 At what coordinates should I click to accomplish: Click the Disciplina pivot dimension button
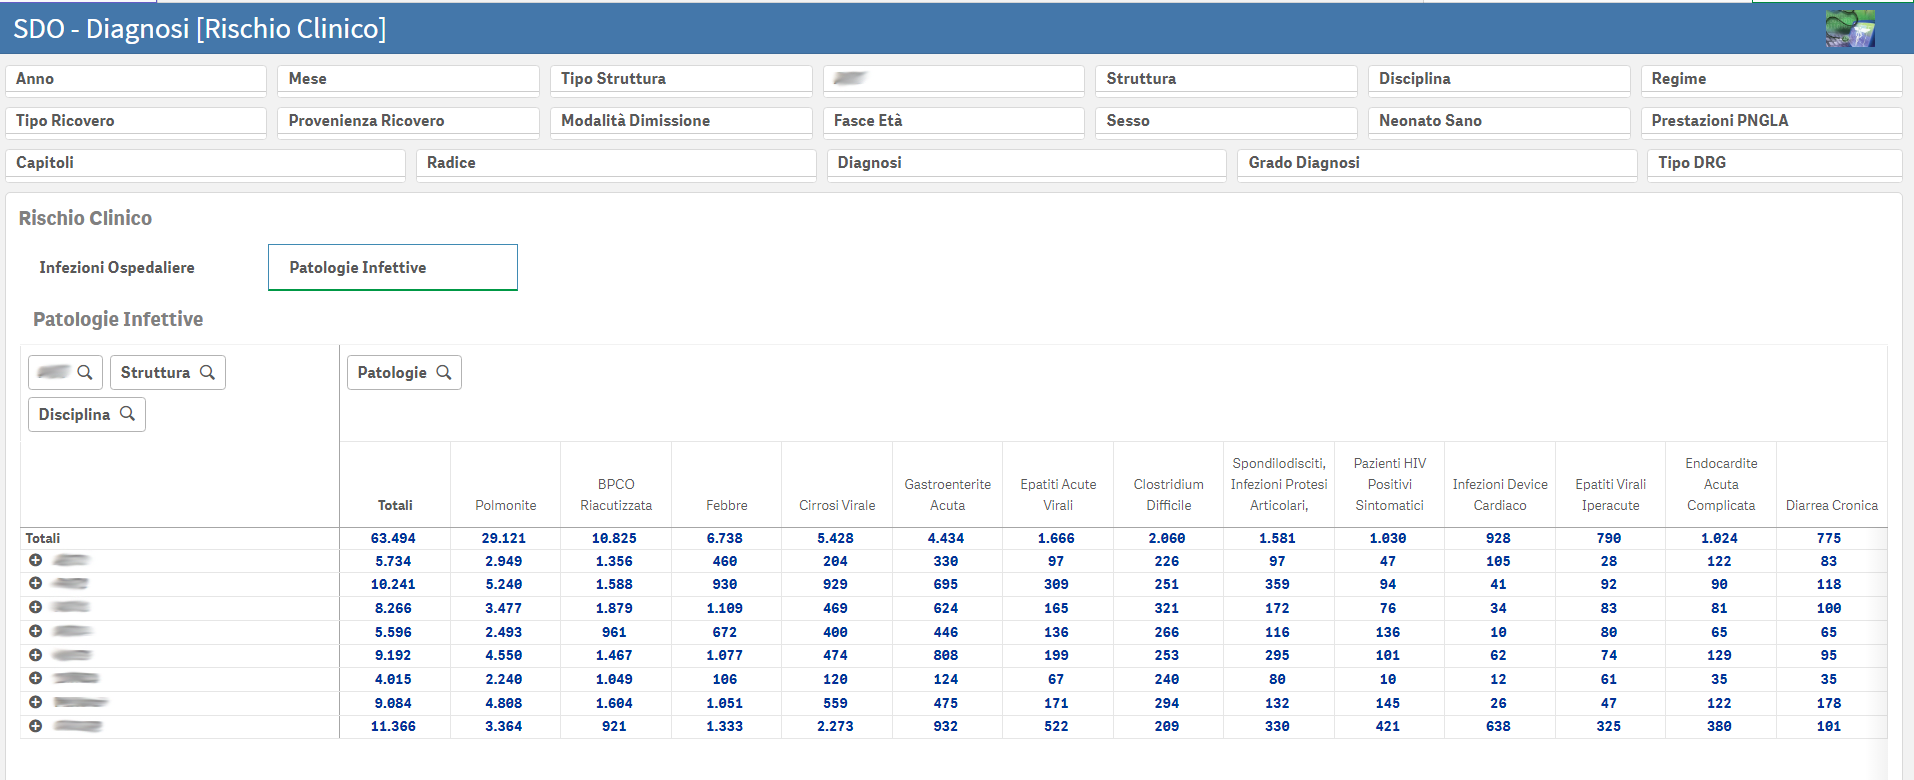point(87,414)
